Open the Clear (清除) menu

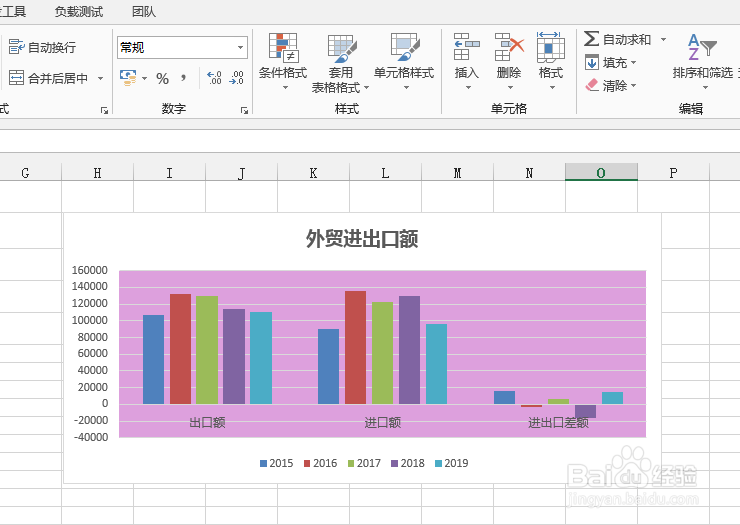611,85
